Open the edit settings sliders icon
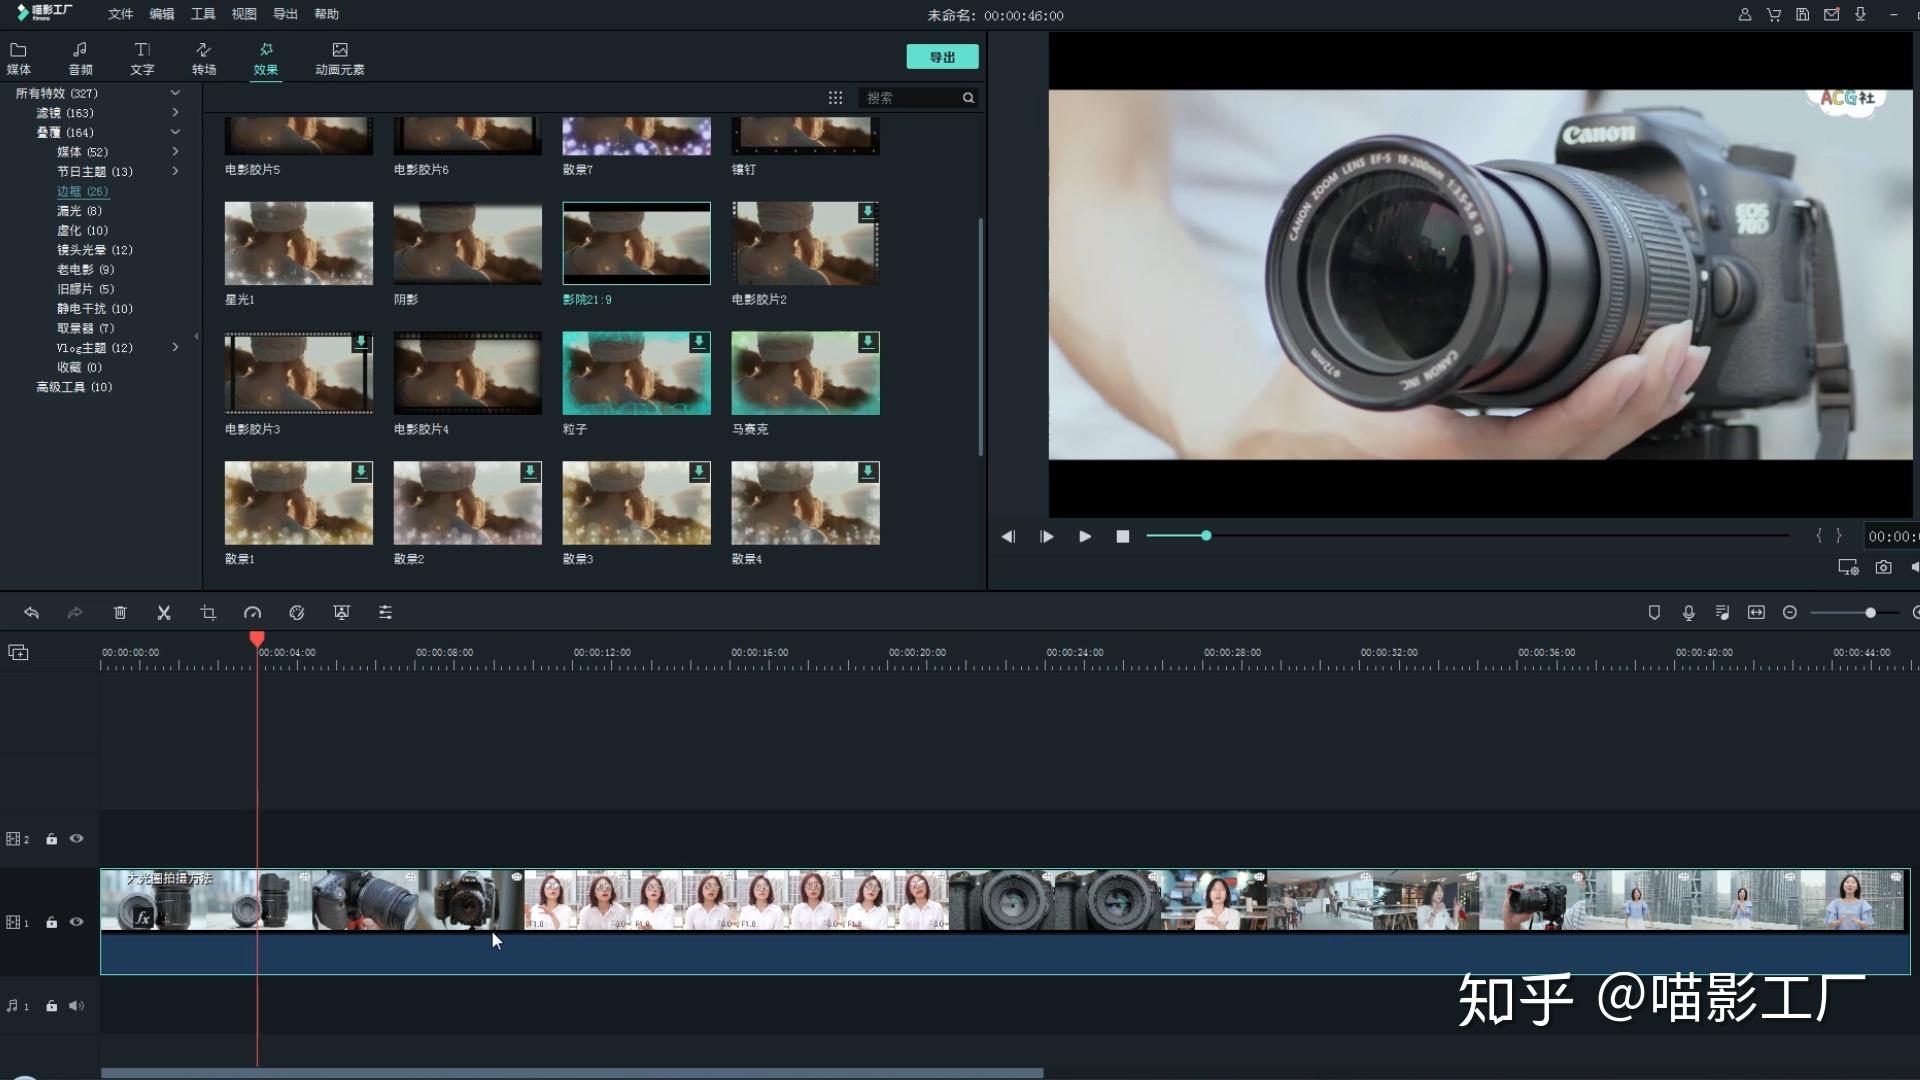 click(x=385, y=612)
